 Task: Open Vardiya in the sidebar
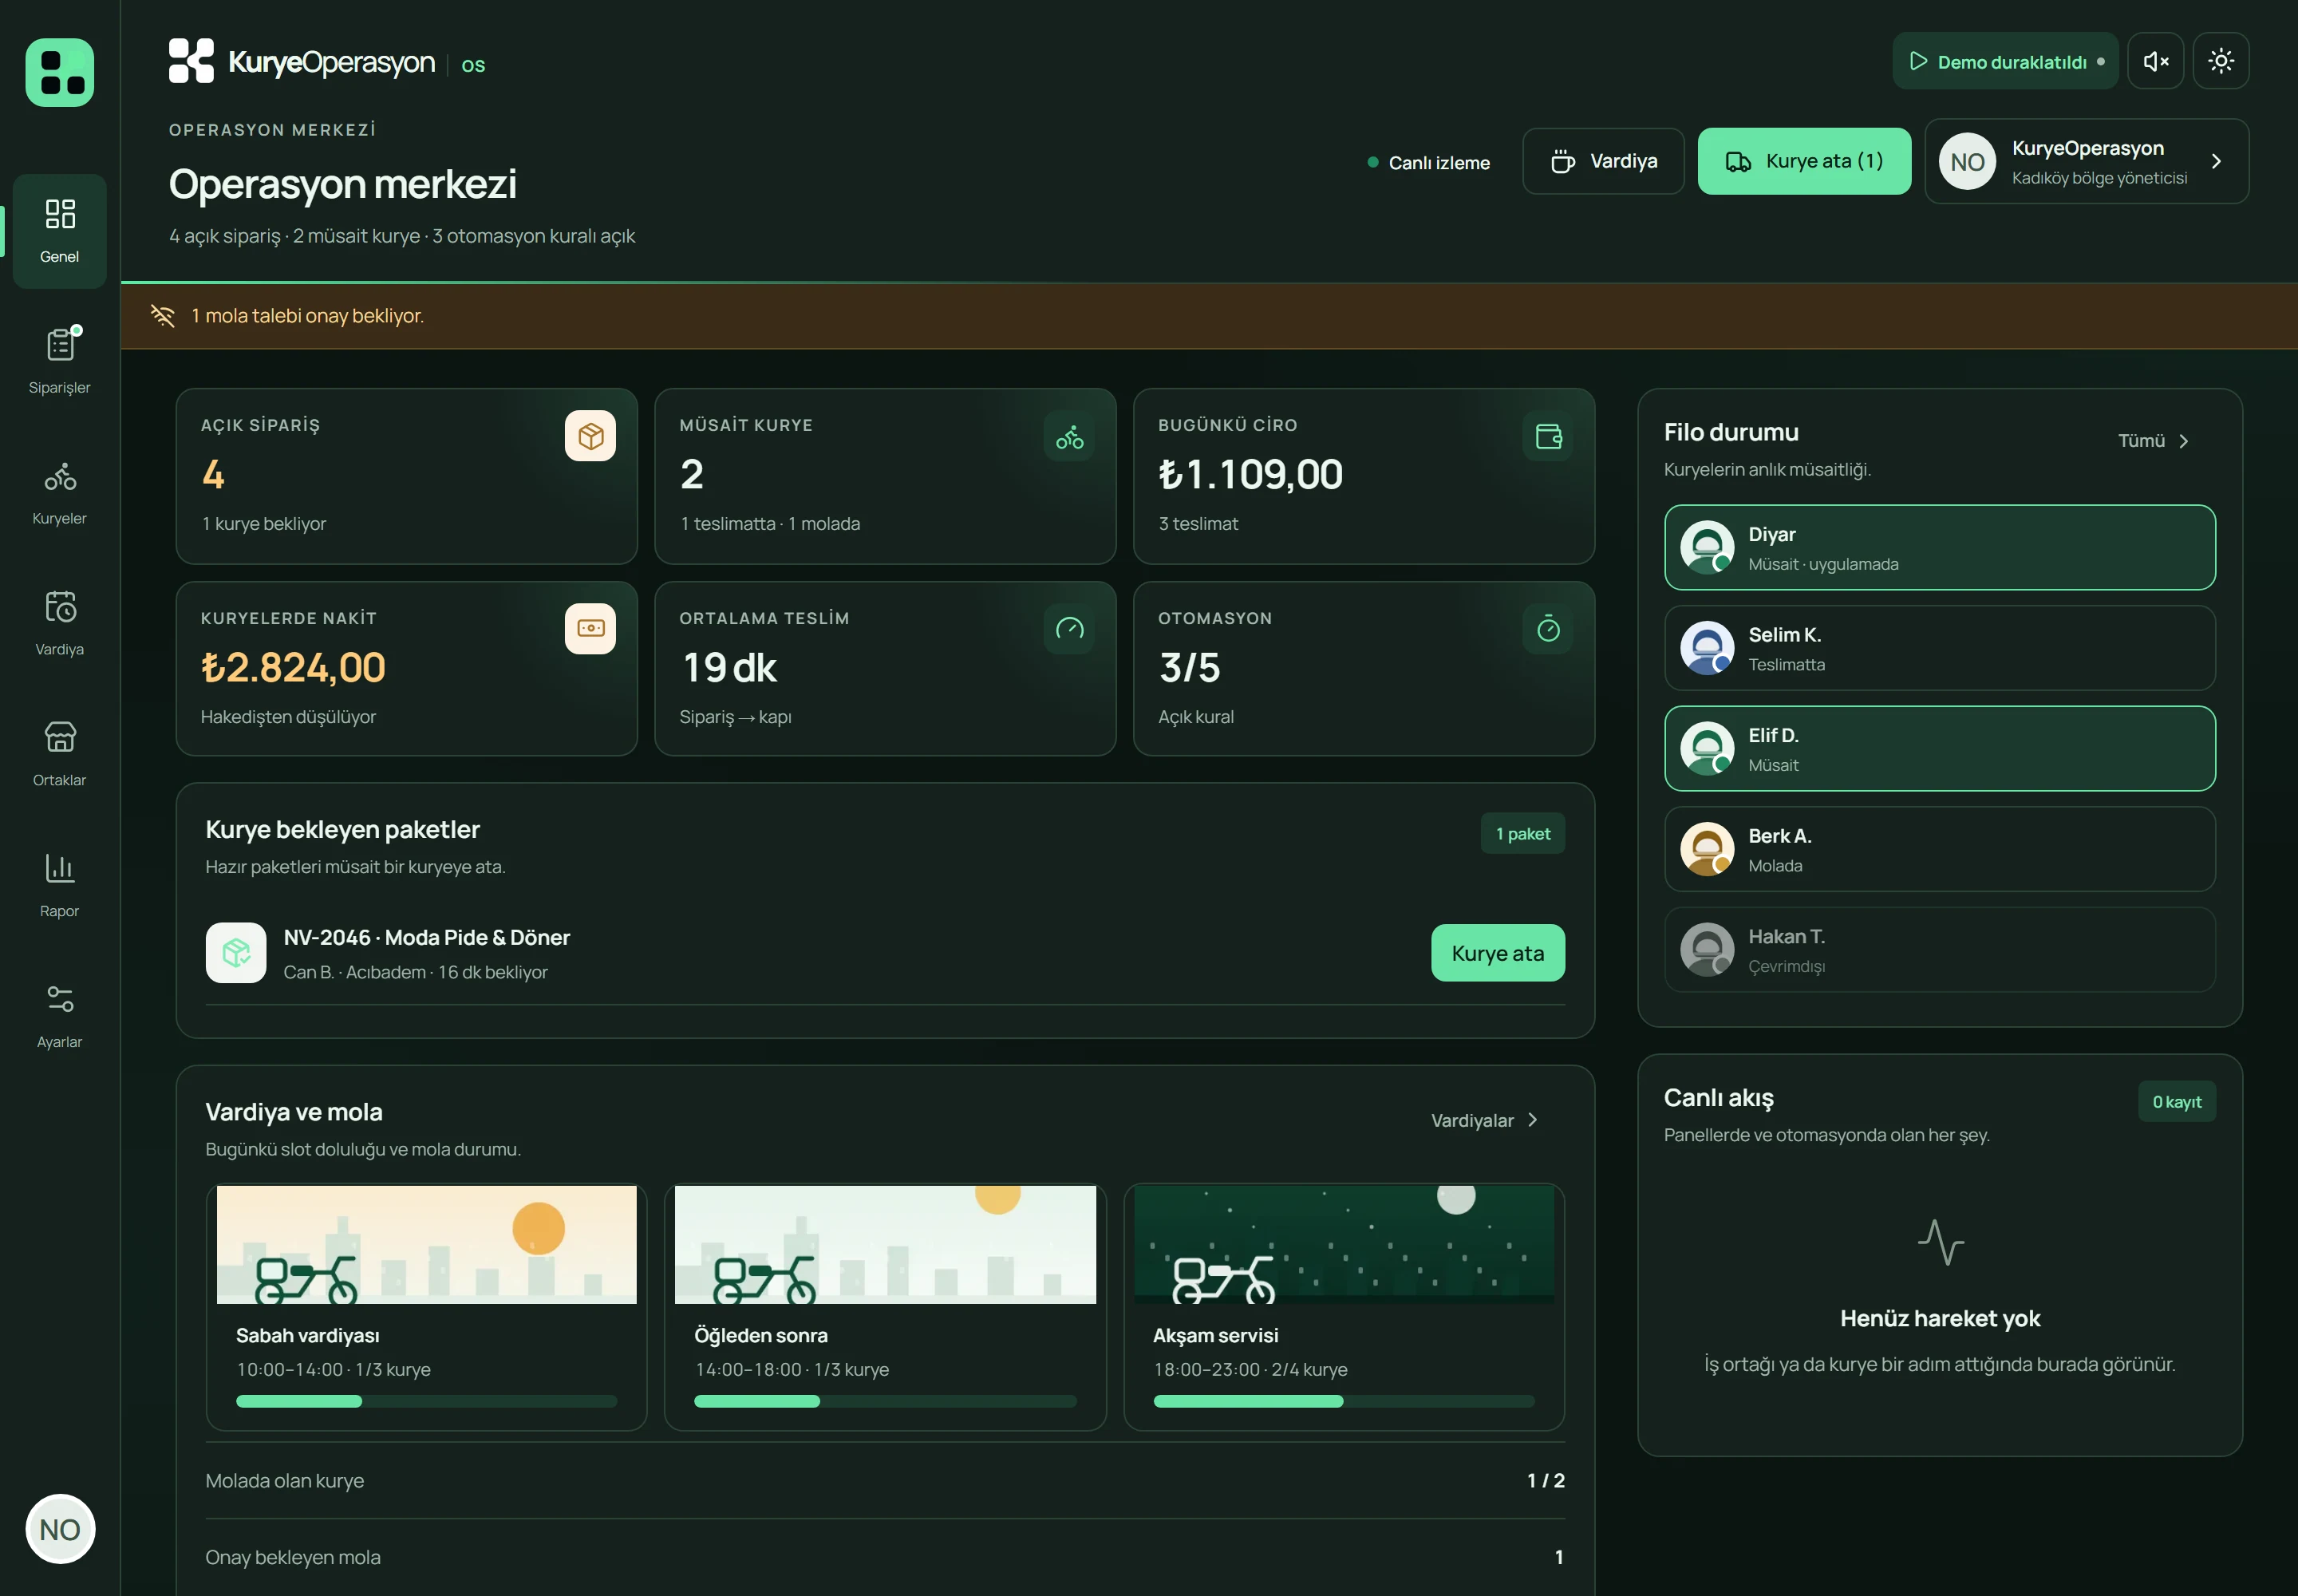[60, 623]
